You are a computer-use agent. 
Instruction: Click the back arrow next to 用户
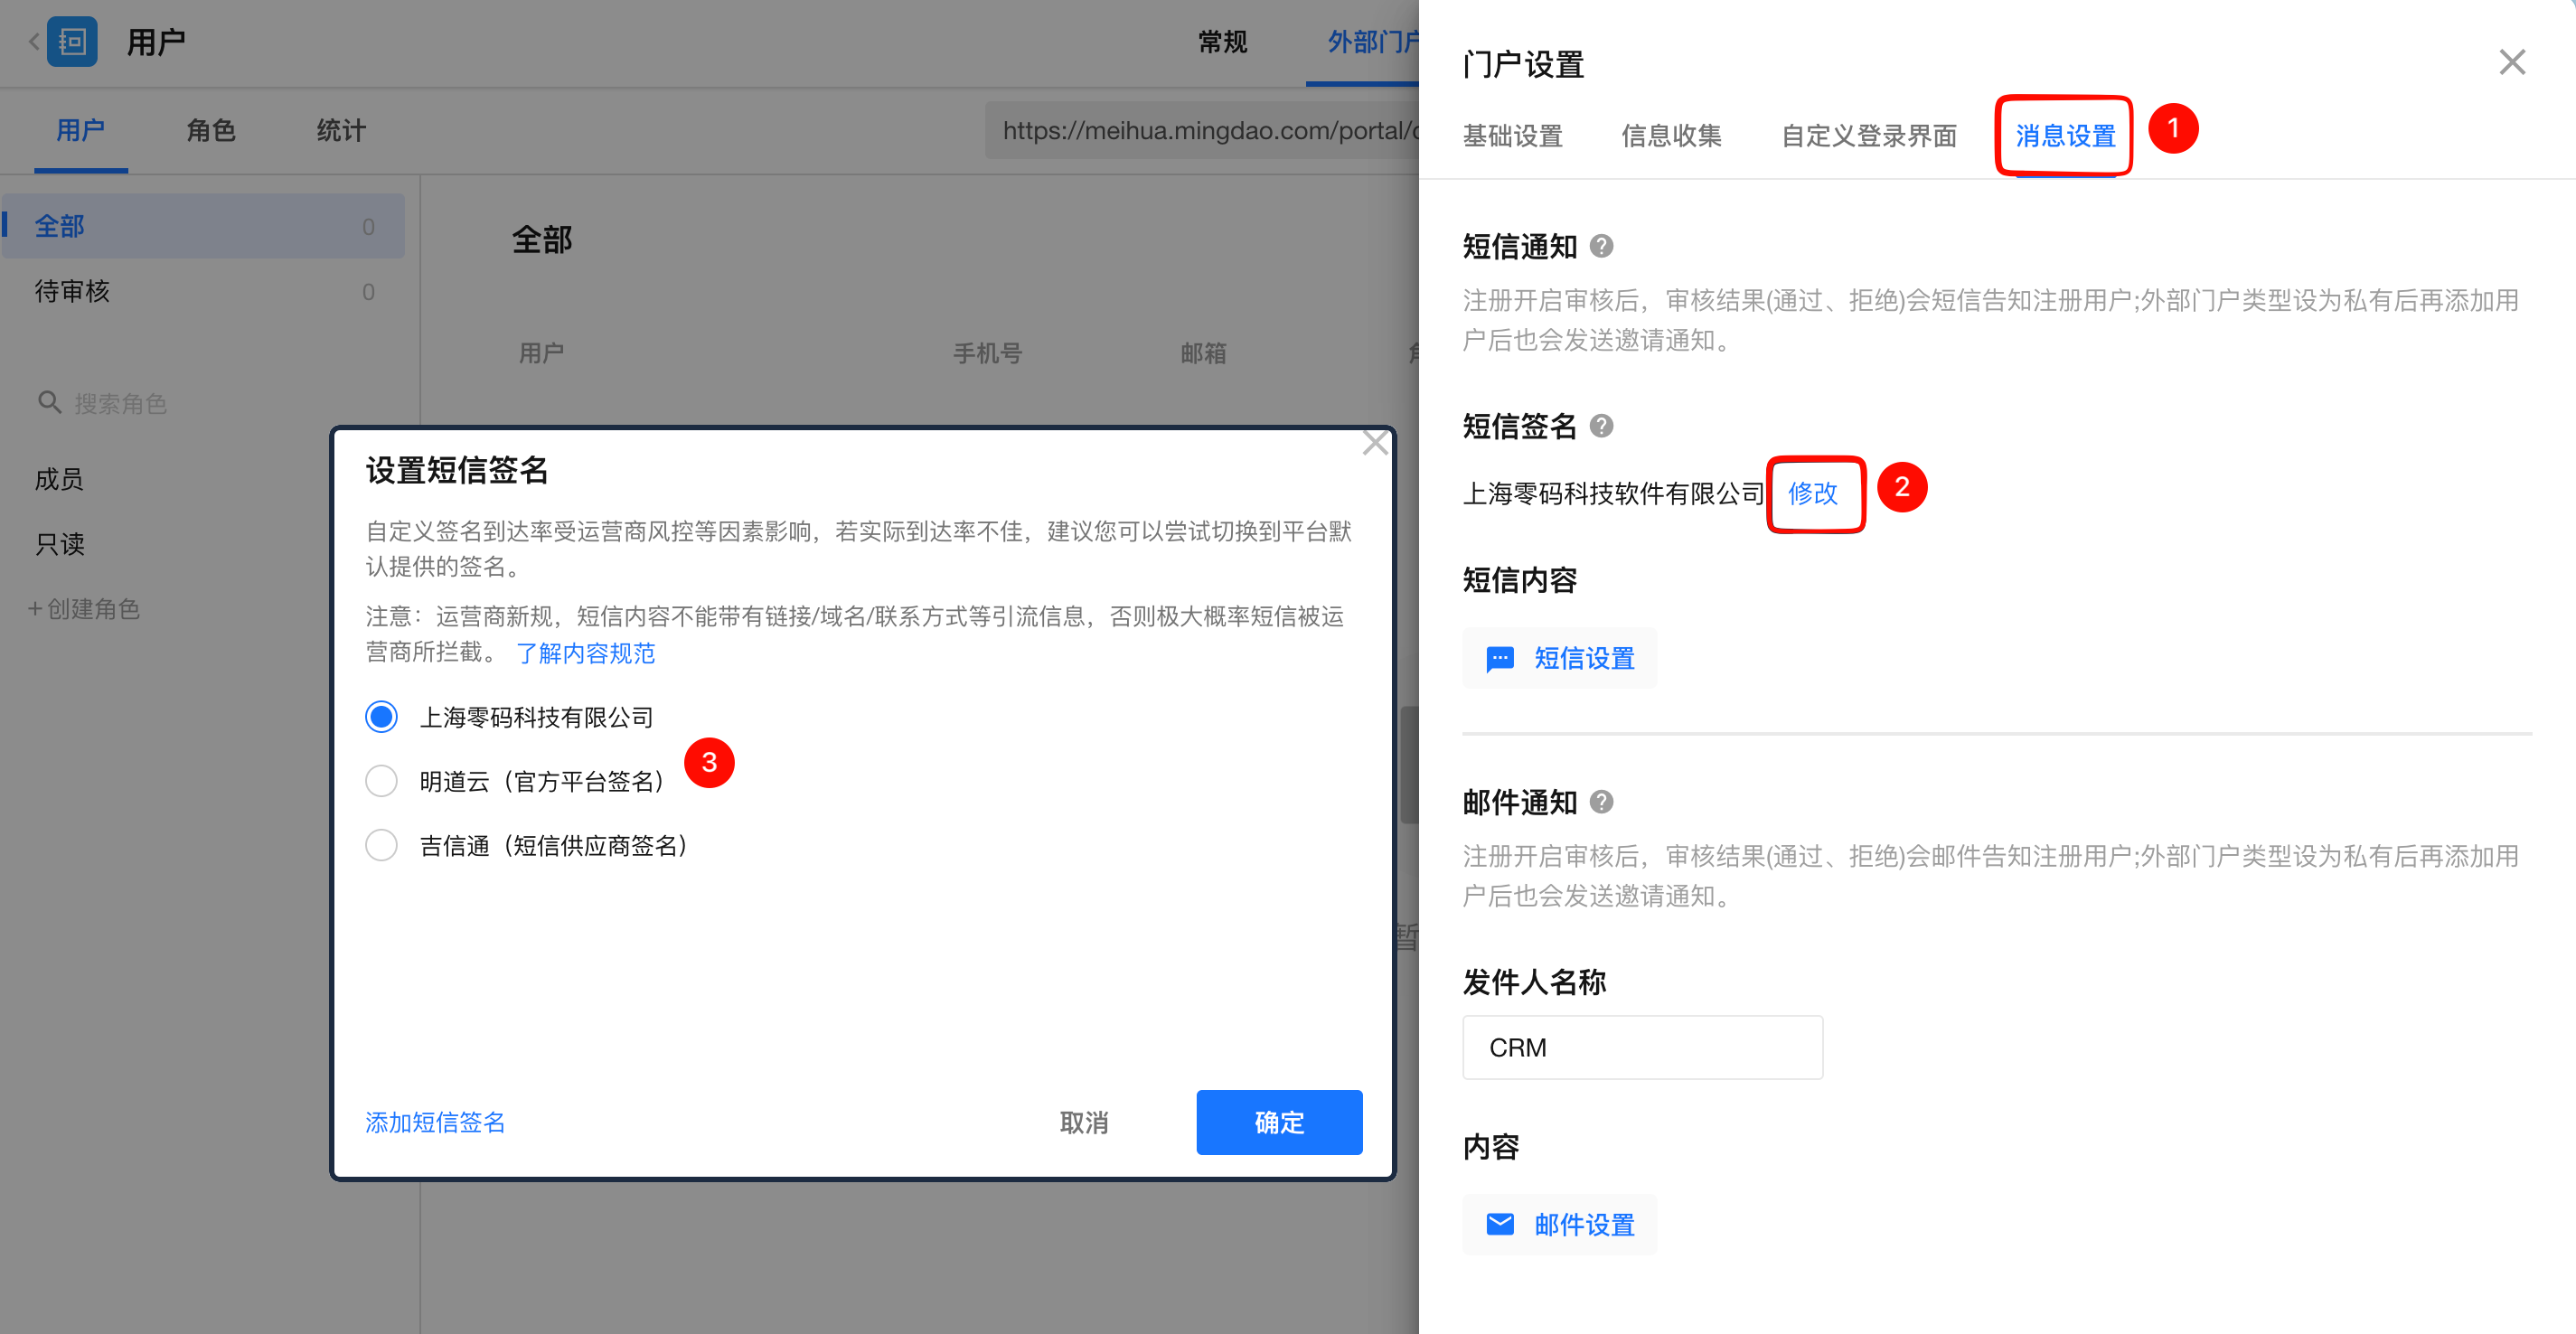(x=34, y=42)
